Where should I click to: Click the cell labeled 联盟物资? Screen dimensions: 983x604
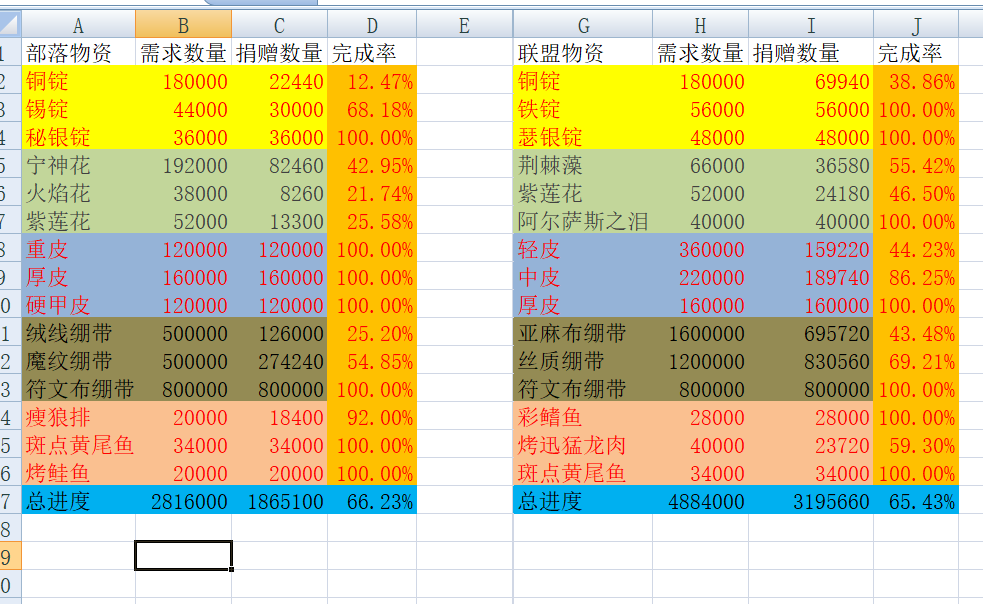[583, 53]
